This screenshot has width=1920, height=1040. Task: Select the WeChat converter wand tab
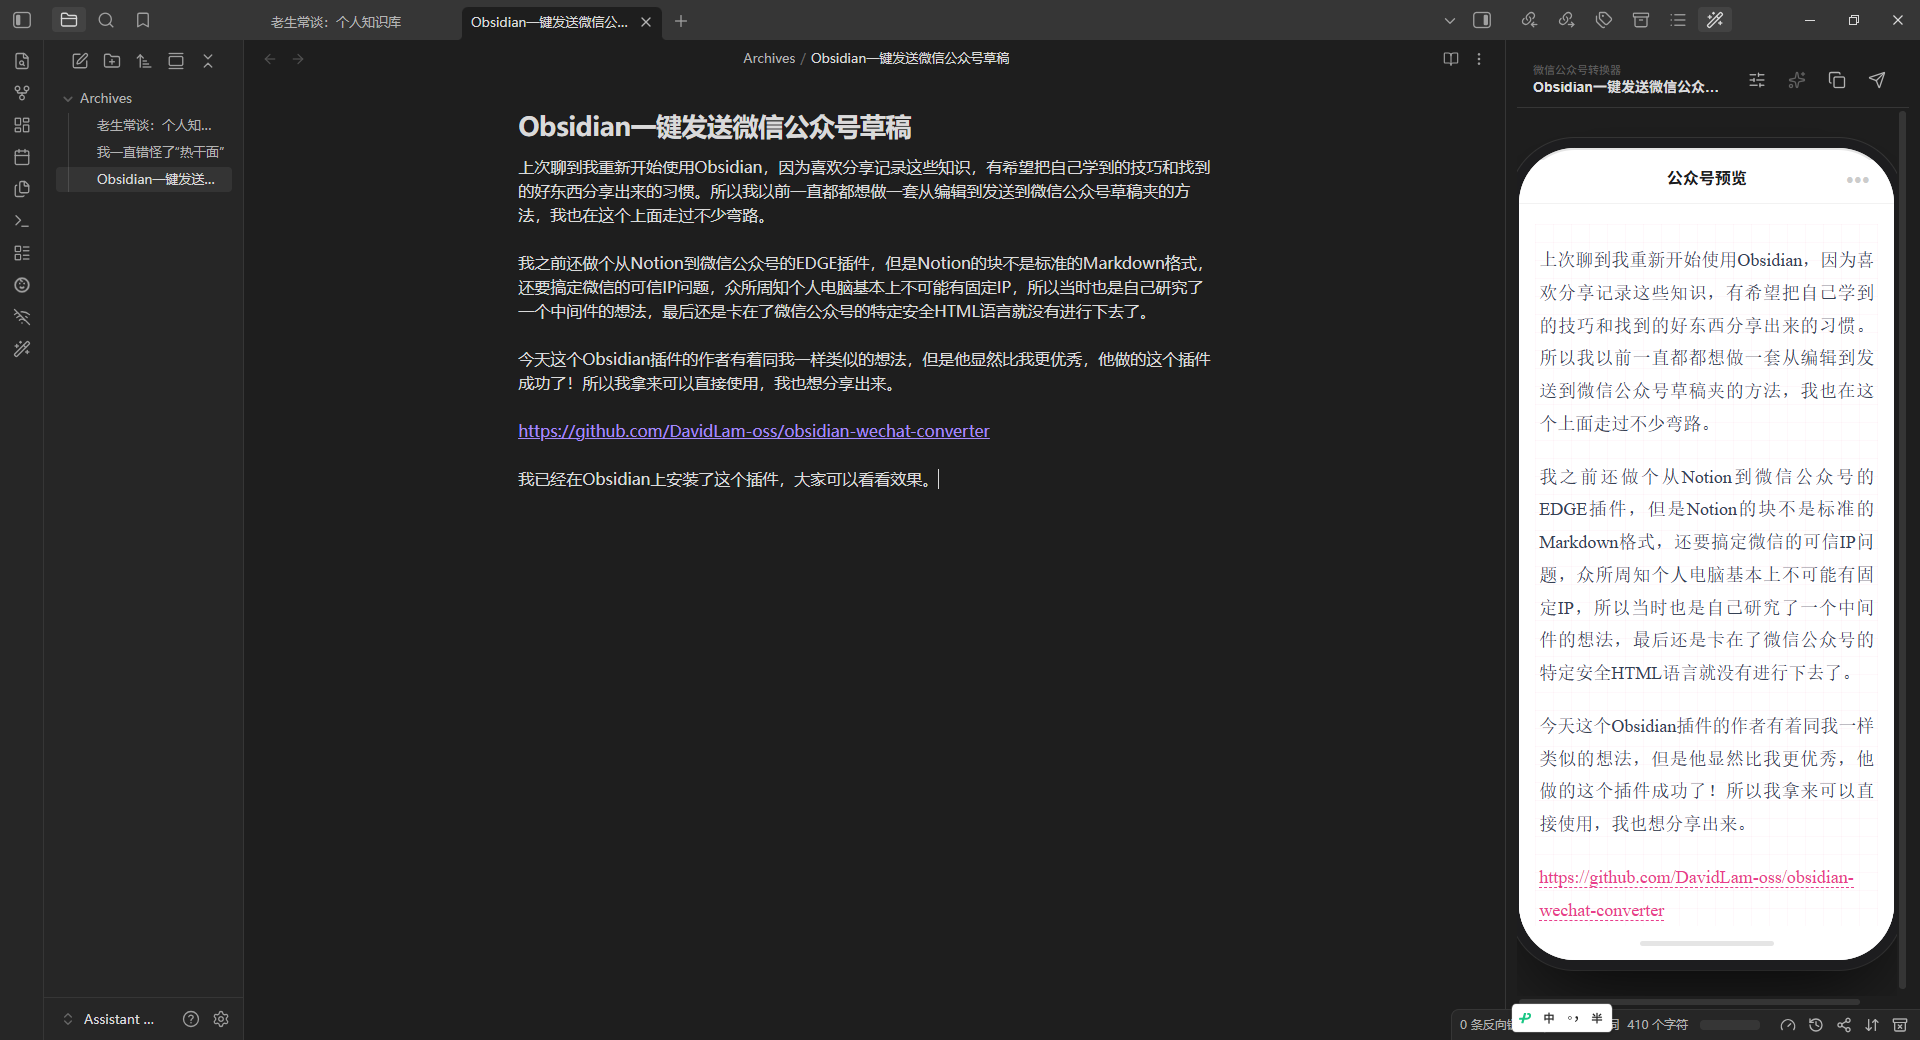tap(1715, 20)
